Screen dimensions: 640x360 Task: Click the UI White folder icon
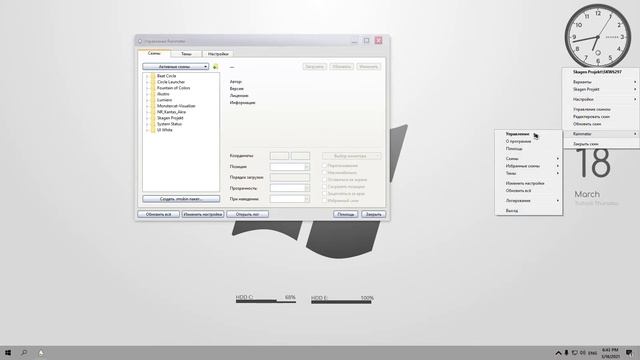153,130
